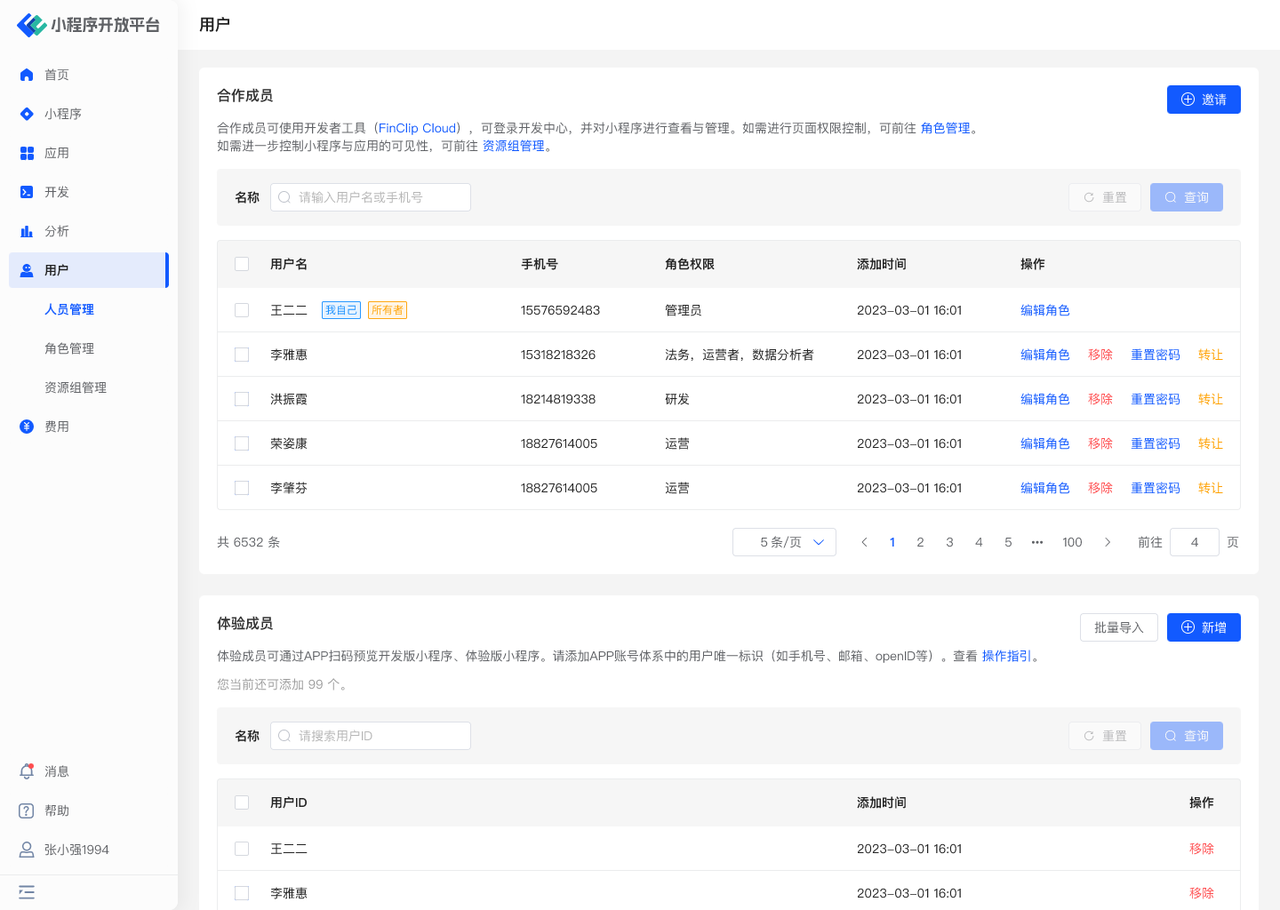Click the blue 邀请 button
Image resolution: width=1280 pixels, height=910 pixels.
pos(1203,100)
